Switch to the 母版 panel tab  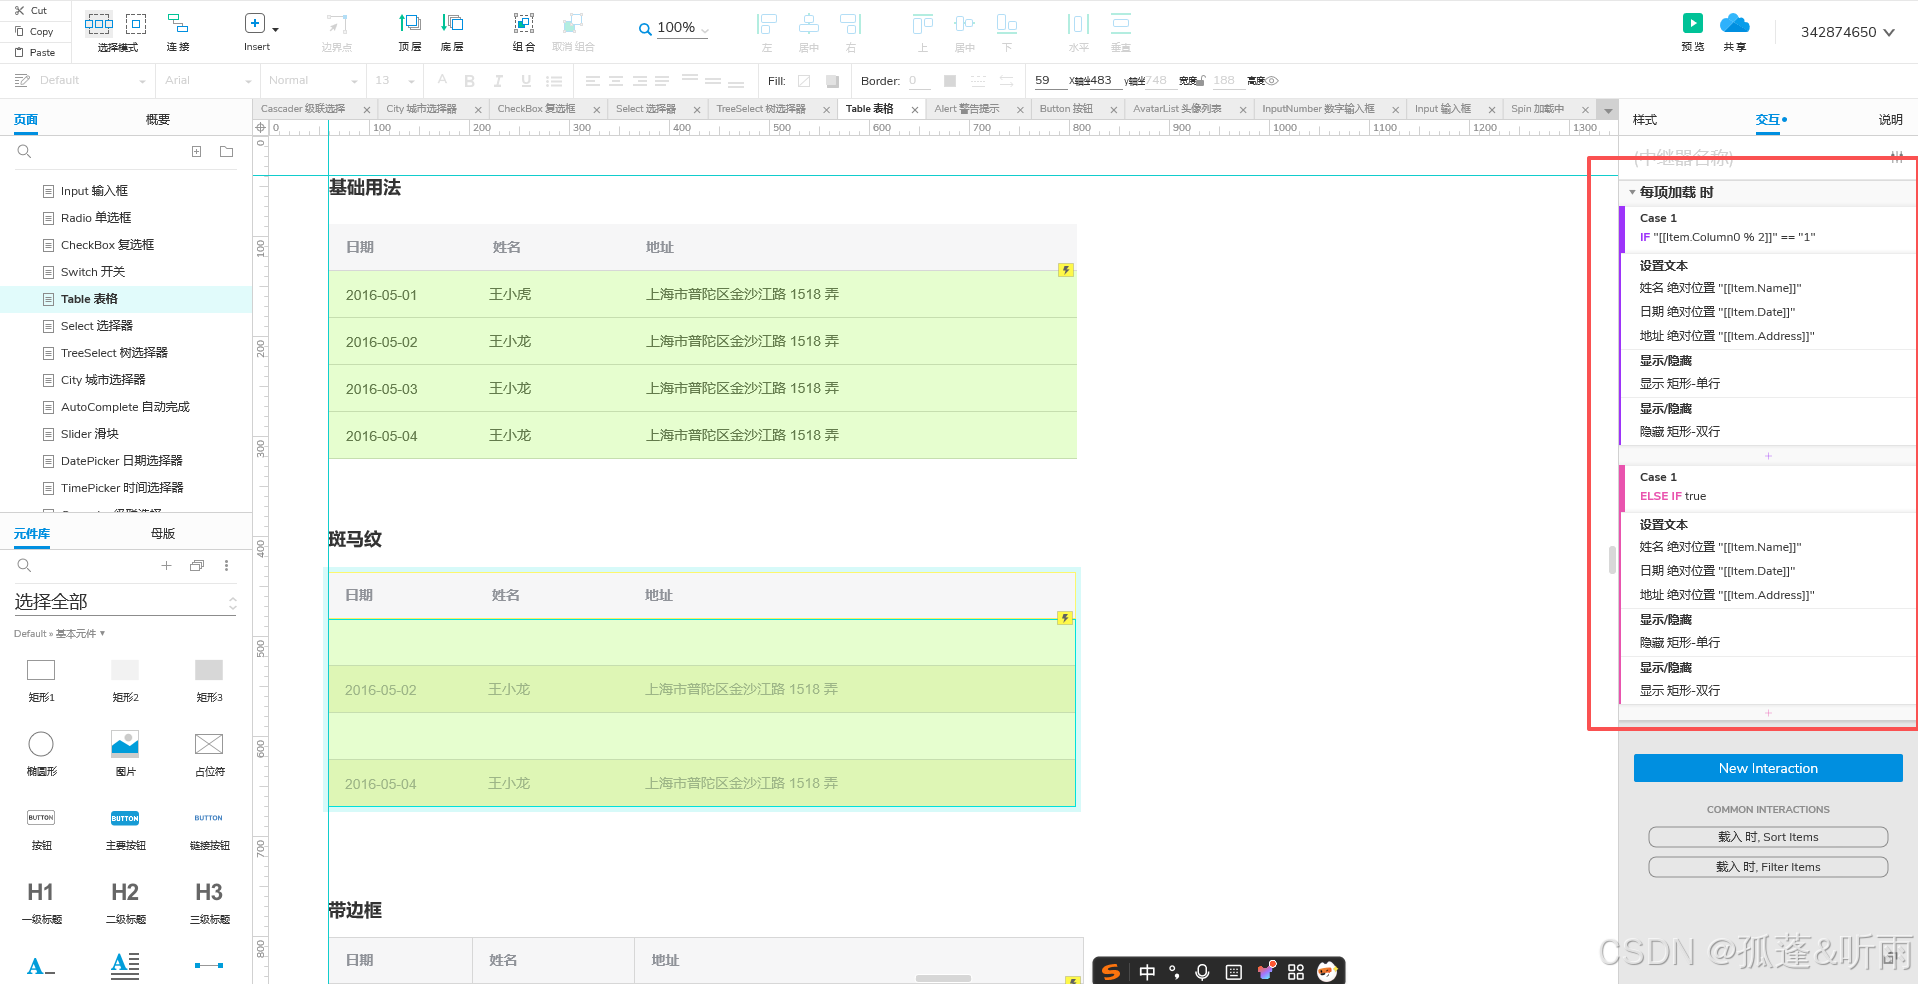(x=162, y=534)
